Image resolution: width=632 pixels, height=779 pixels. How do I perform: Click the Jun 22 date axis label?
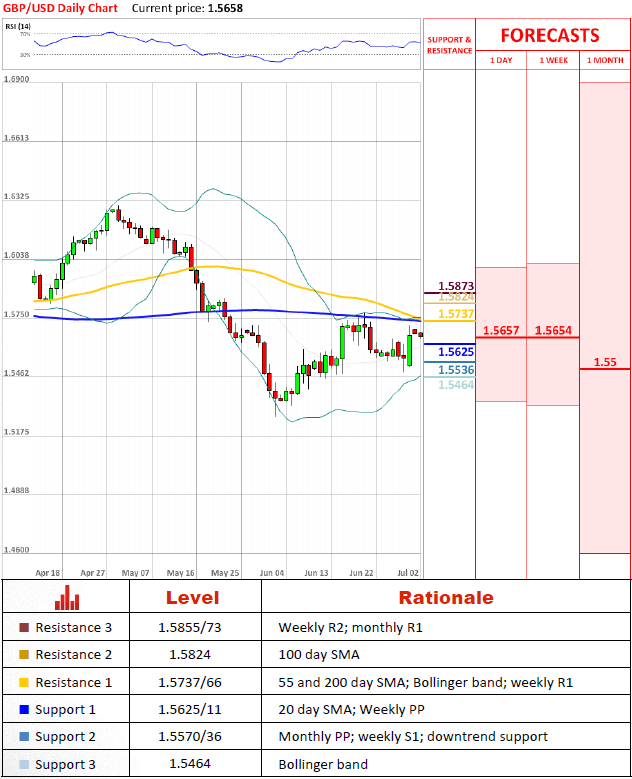pos(361,573)
